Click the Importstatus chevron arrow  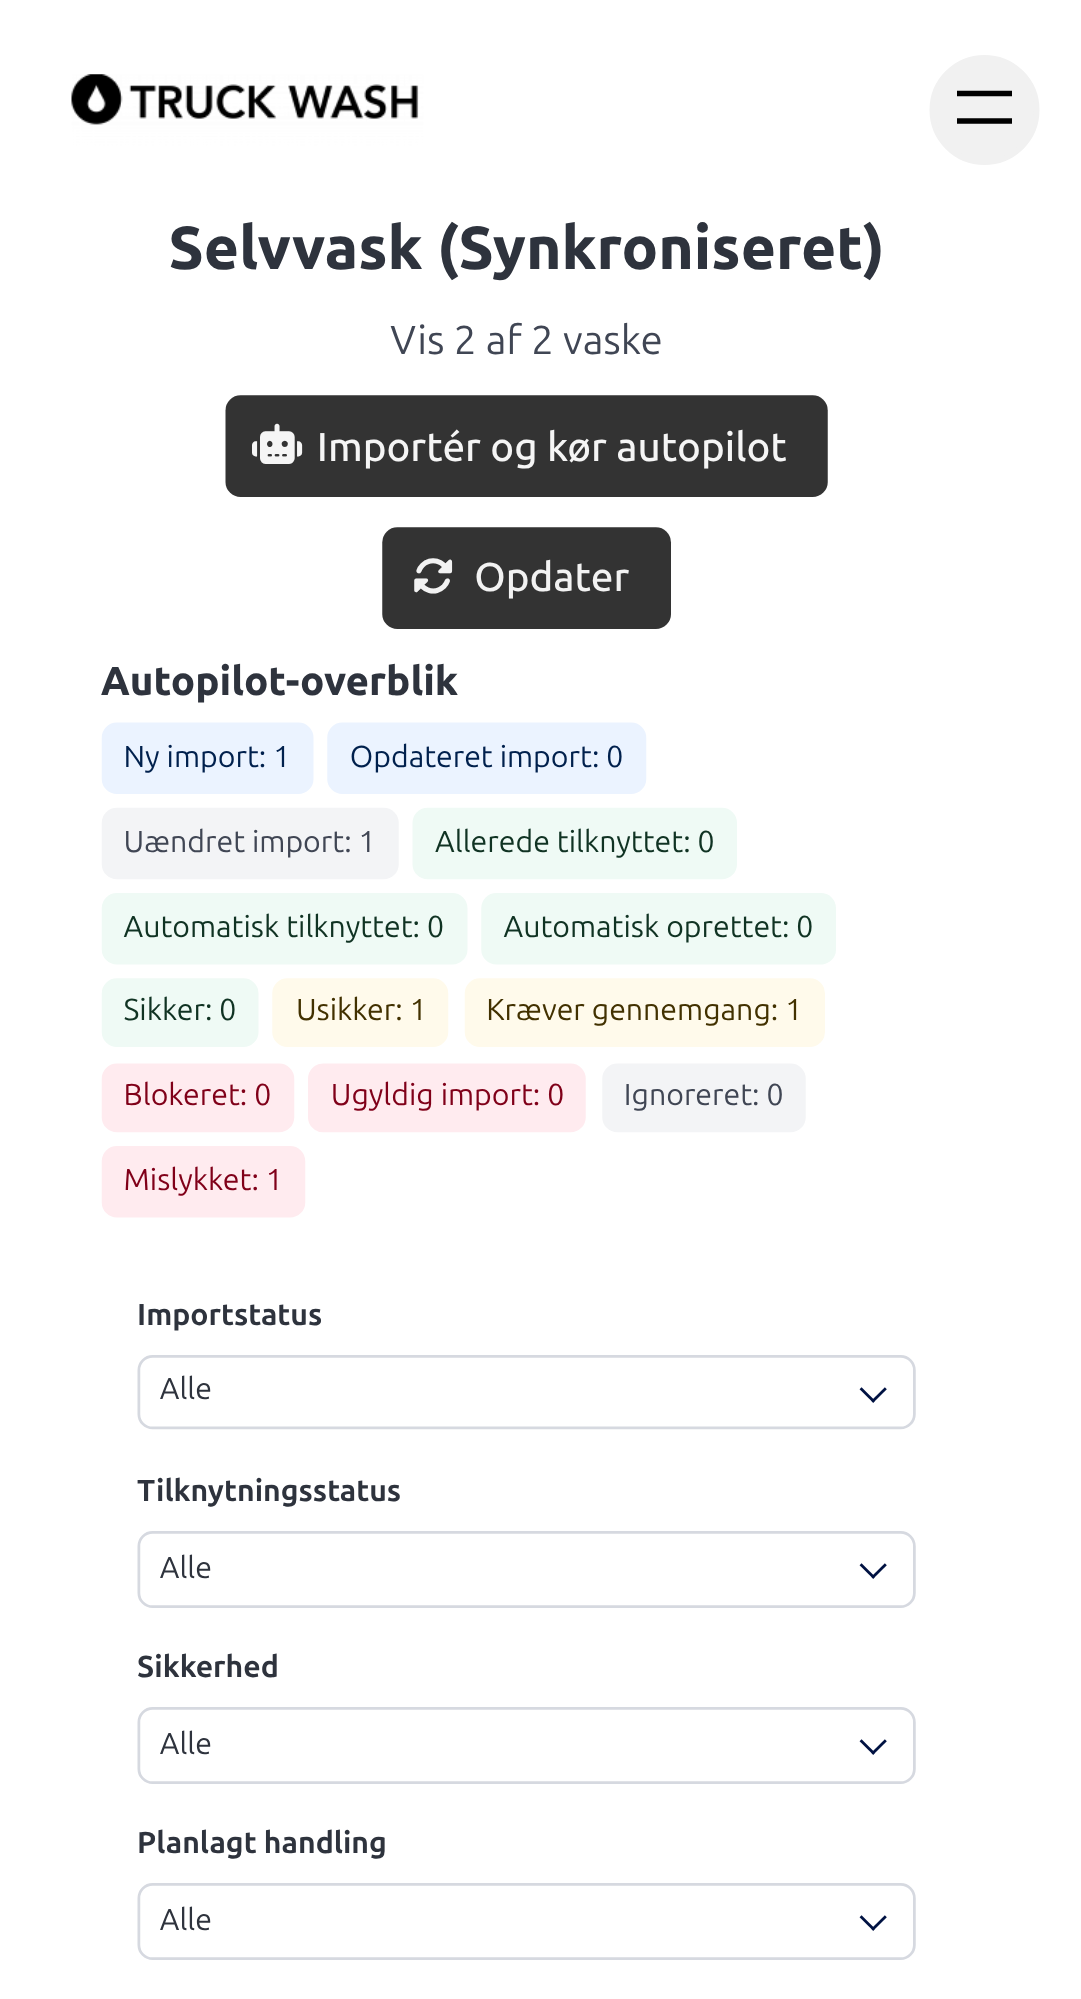(873, 1394)
